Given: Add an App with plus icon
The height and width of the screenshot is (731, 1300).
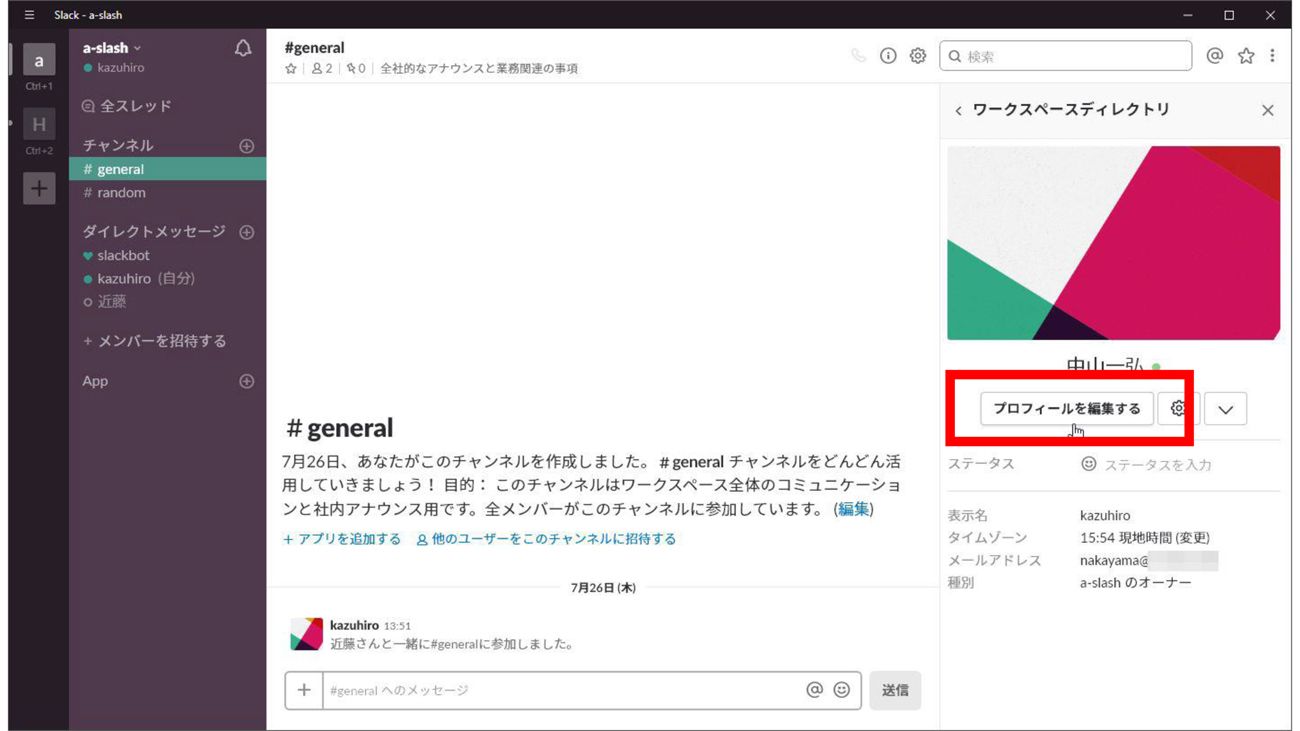Looking at the screenshot, I should [247, 382].
